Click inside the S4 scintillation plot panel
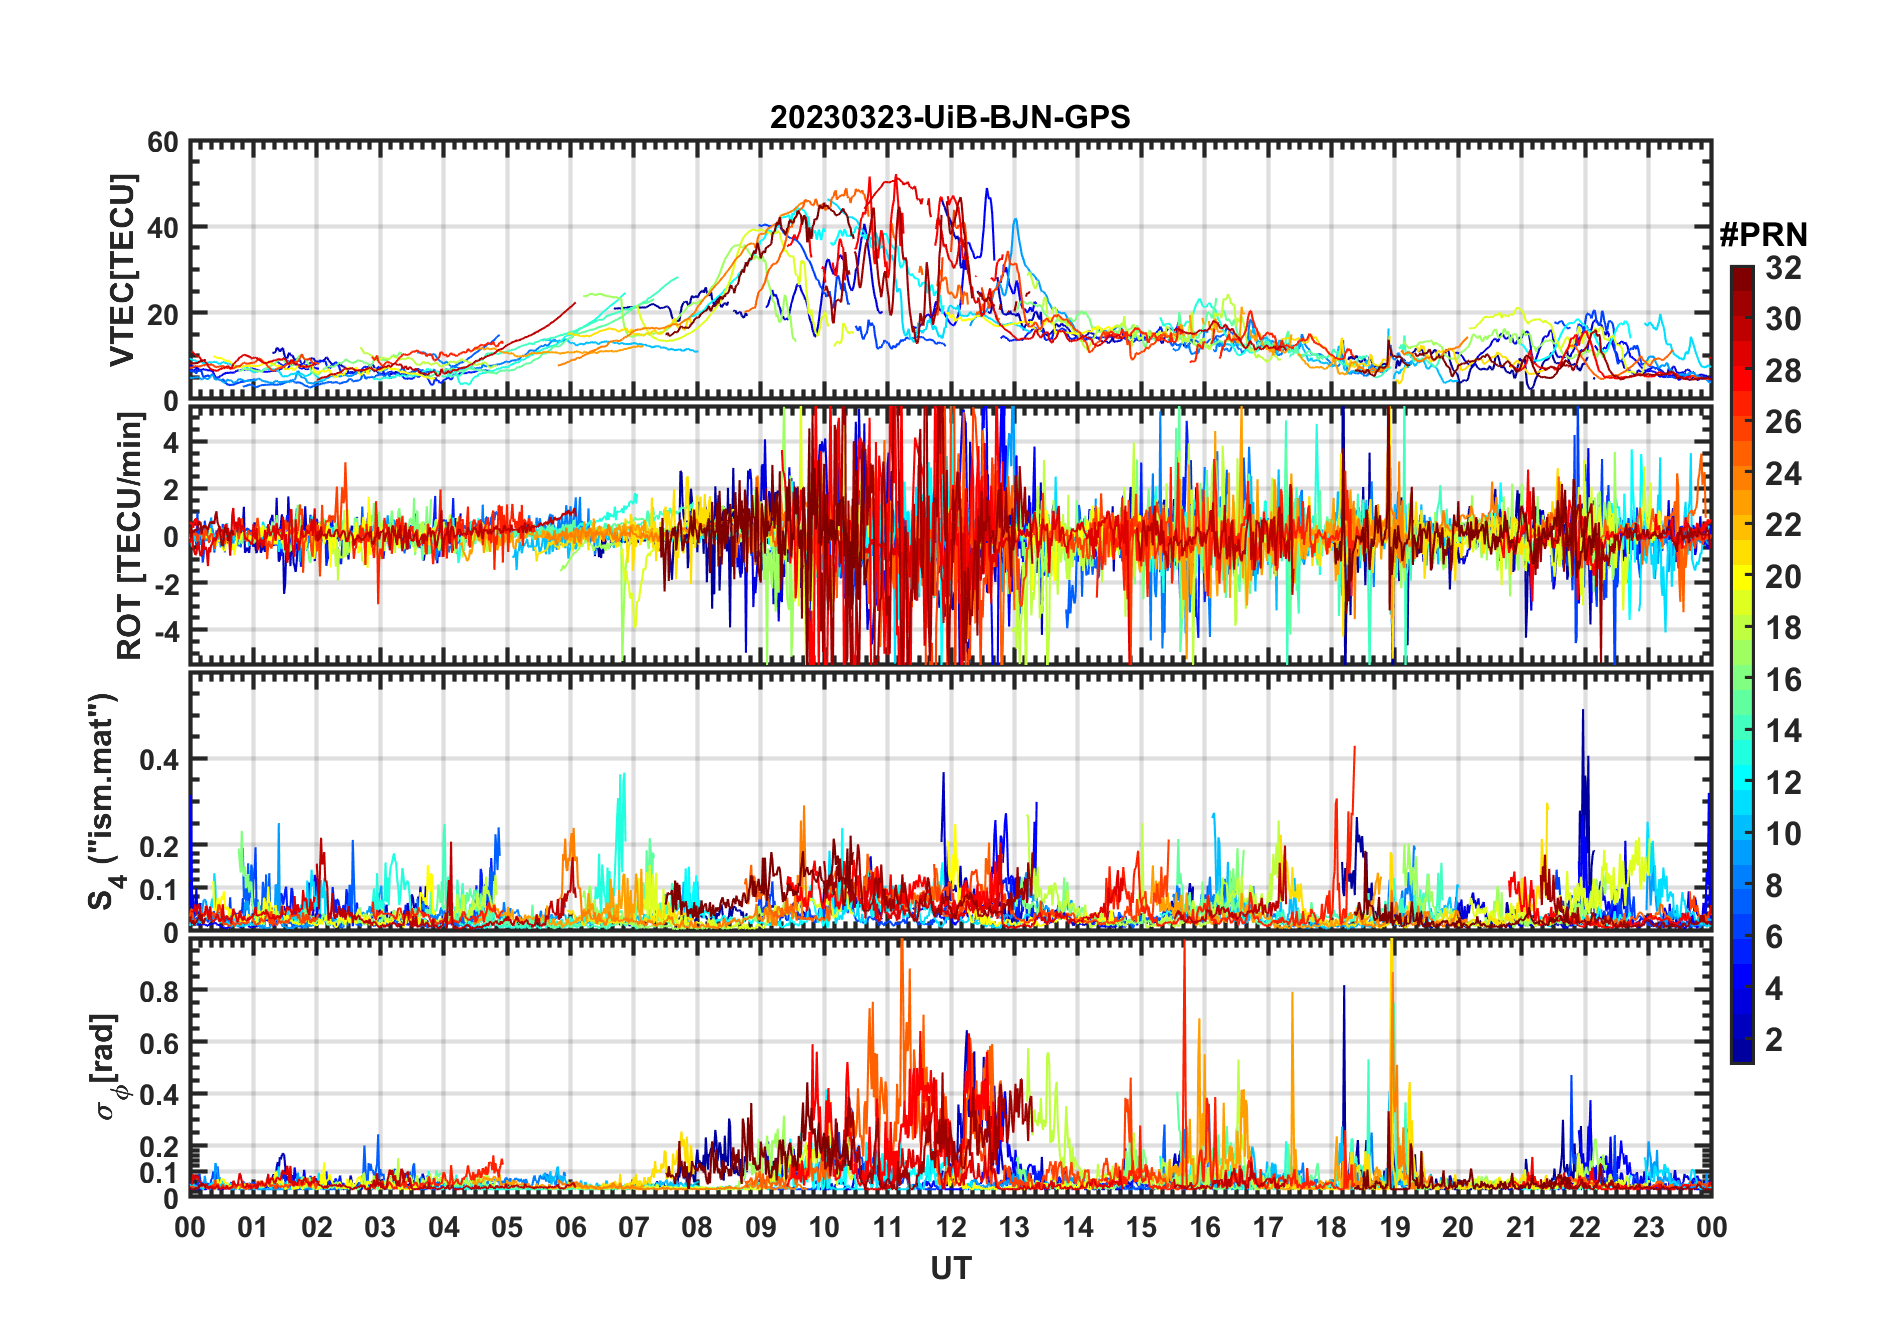The width and height of the screenshot is (1902, 1330). (x=951, y=801)
